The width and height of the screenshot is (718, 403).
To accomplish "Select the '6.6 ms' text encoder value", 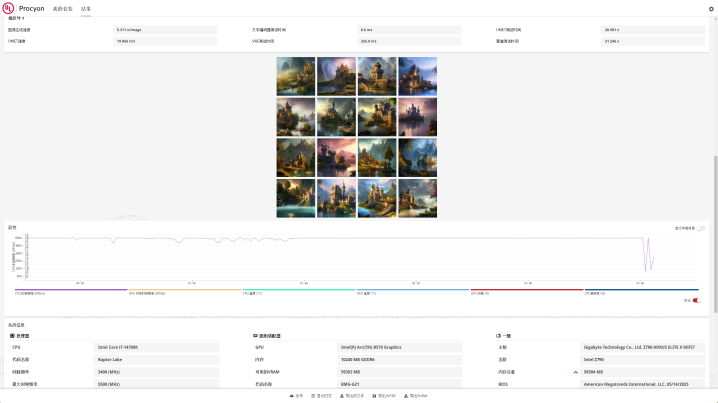I will click(409, 30).
